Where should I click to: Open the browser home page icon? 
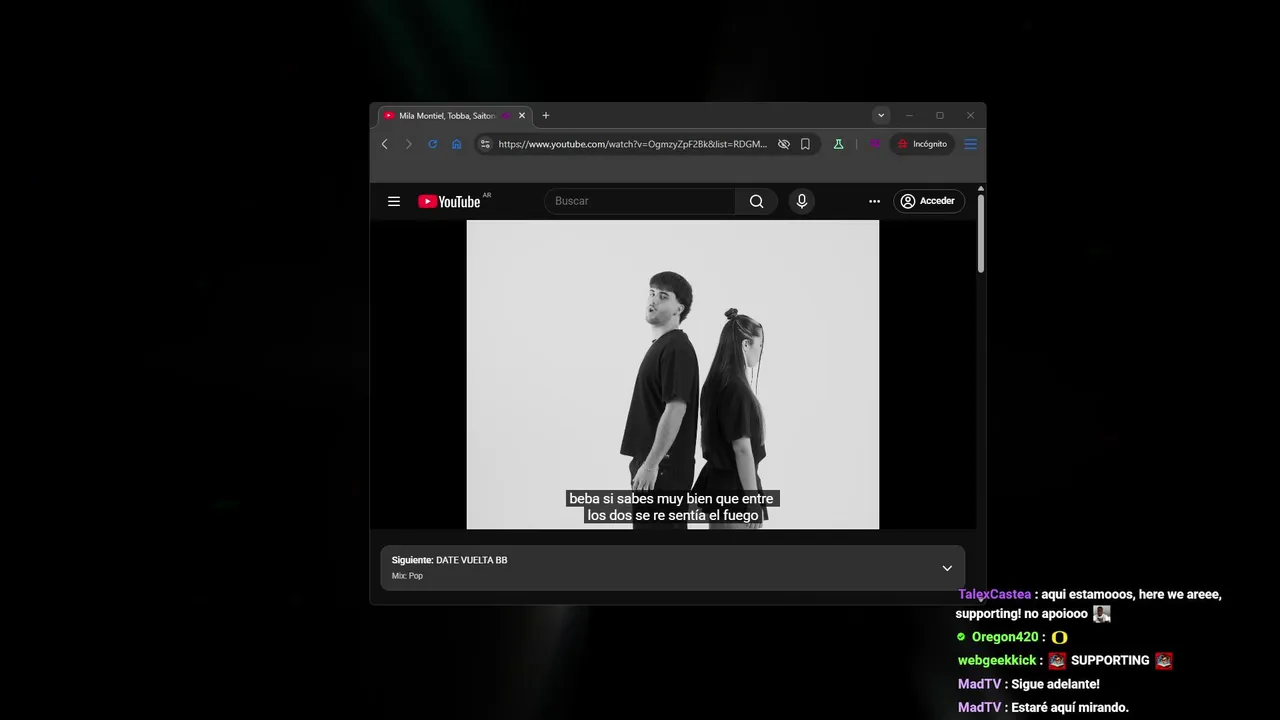pyautogui.click(x=456, y=144)
